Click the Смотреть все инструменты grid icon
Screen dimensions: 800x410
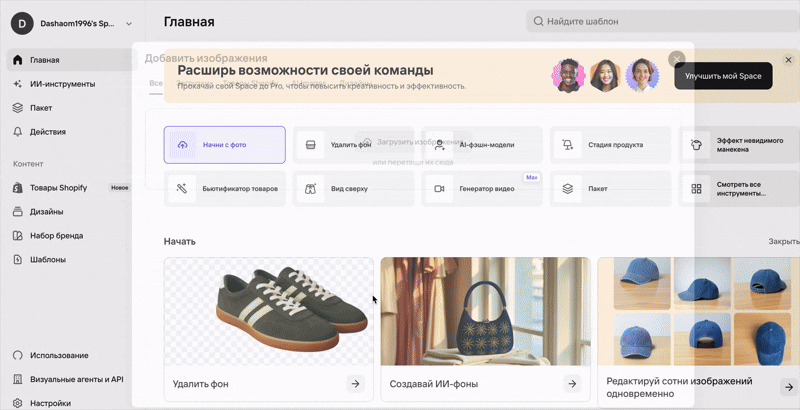coord(696,189)
